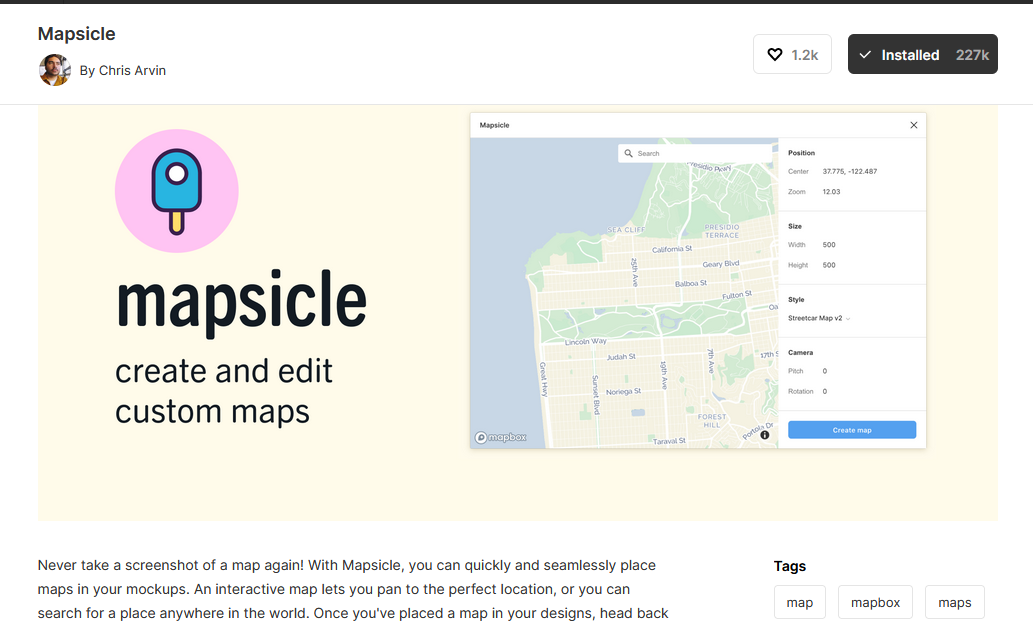The width and height of the screenshot is (1033, 623).
Task: Click the Width value 500
Action: click(x=829, y=244)
